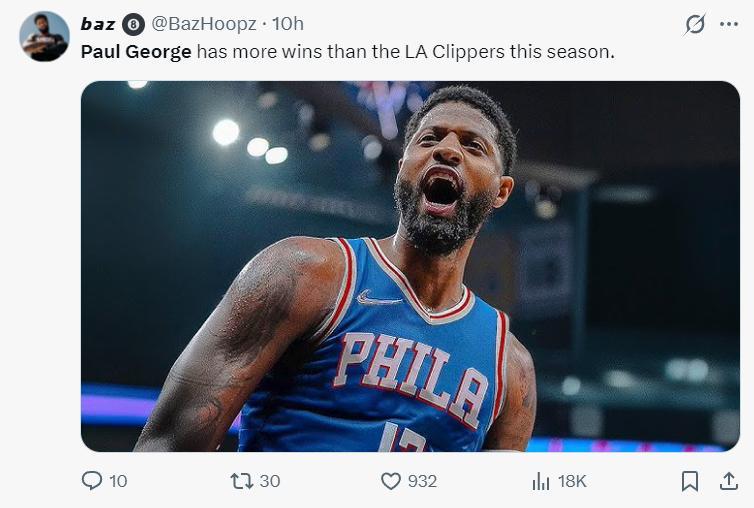Click the reply speech bubble icon
754x508 pixels.
[x=92, y=481]
